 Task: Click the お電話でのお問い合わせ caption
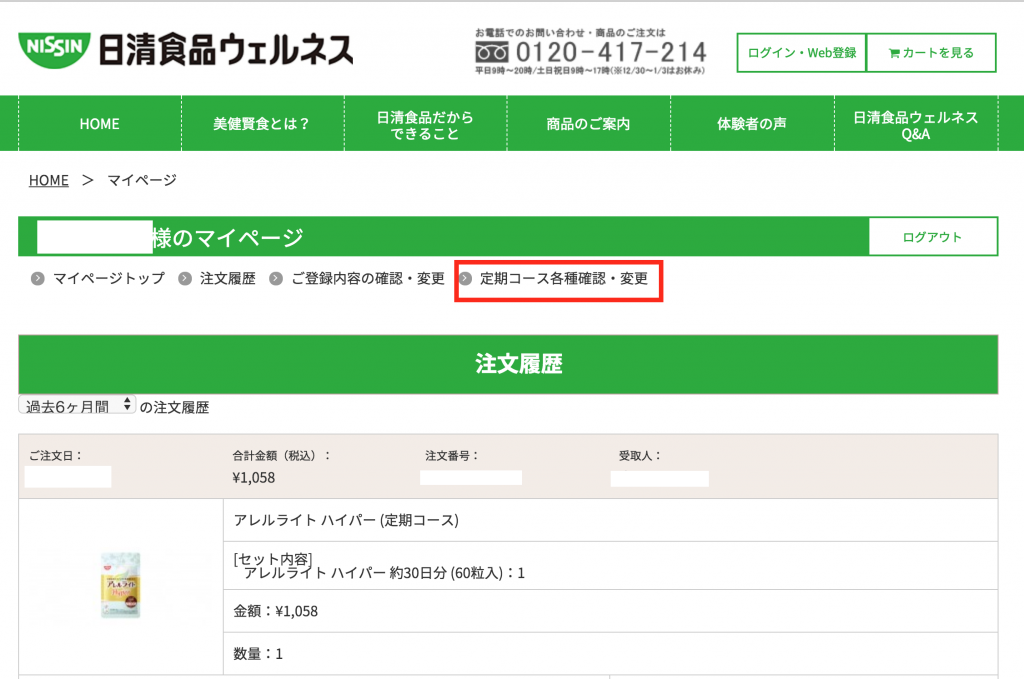[x=570, y=33]
